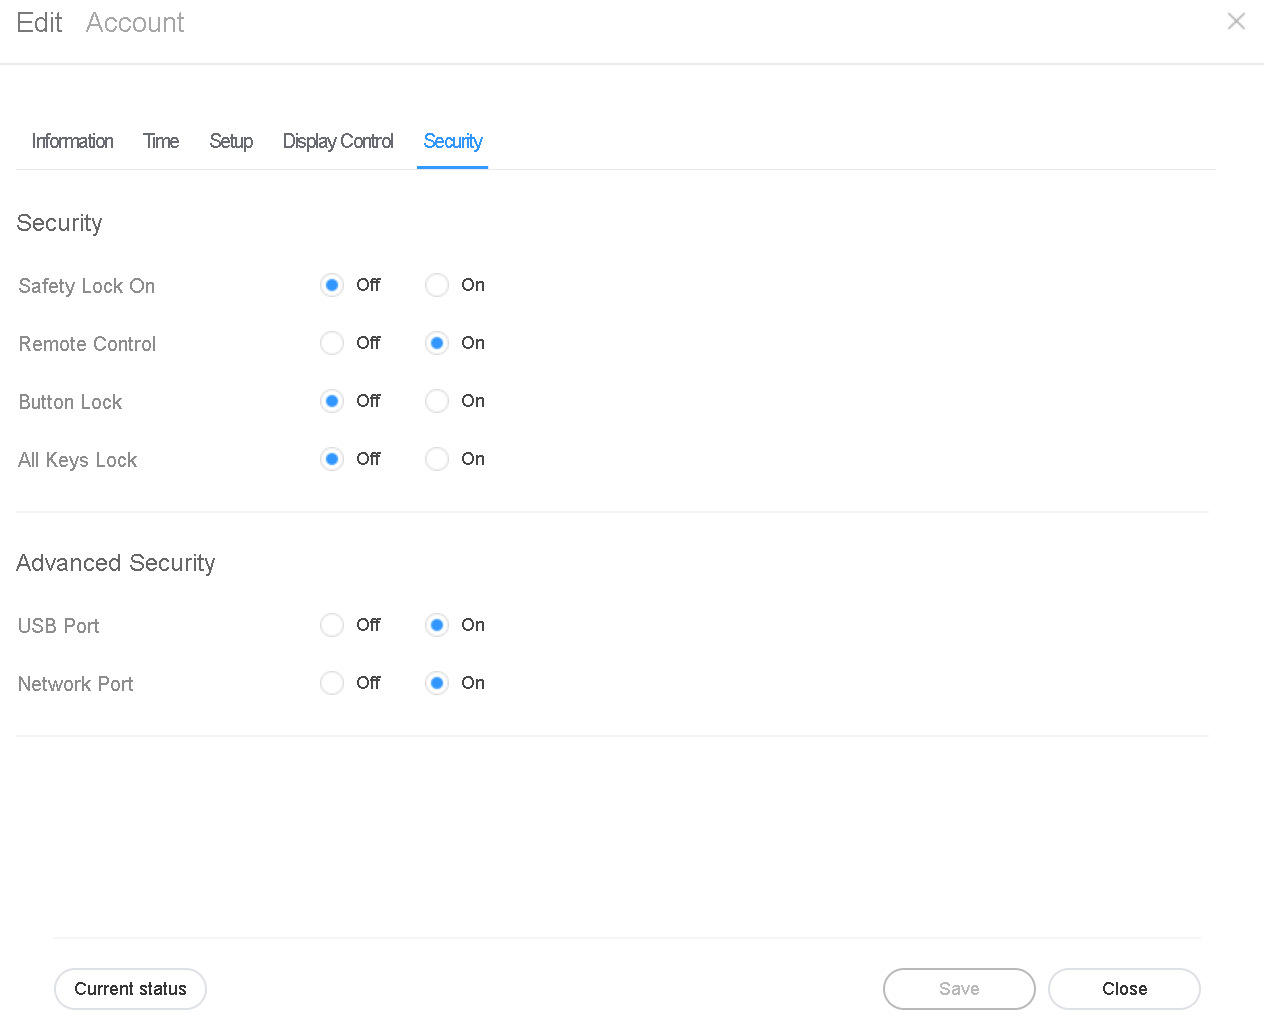Select the Edit menu item
The height and width of the screenshot is (1022, 1264).
pyautogui.click(x=39, y=22)
